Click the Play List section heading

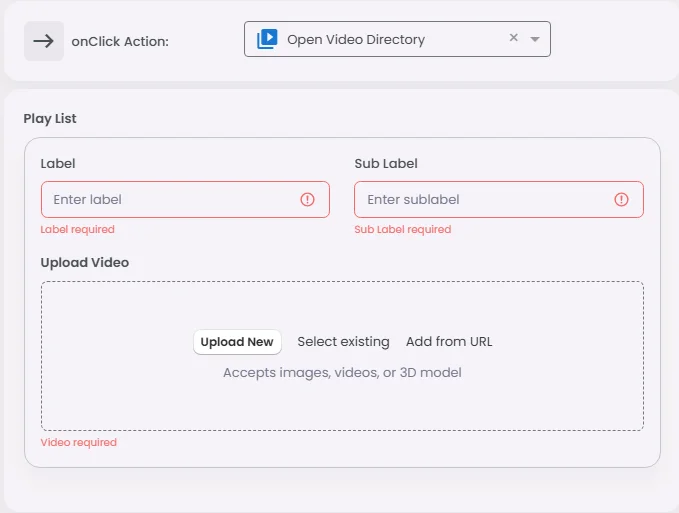pyautogui.click(x=50, y=118)
